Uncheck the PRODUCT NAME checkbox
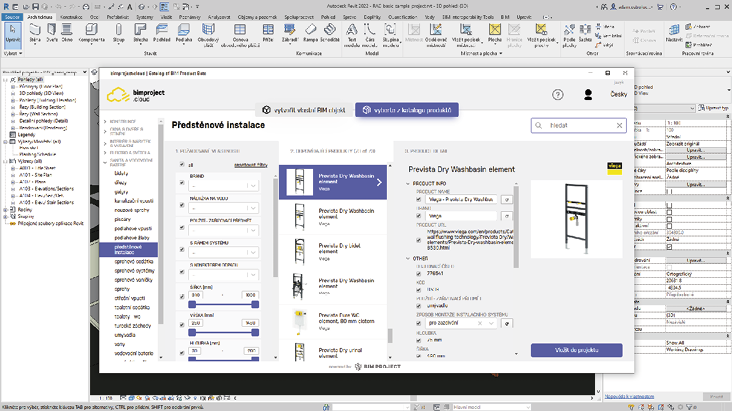 (x=418, y=200)
